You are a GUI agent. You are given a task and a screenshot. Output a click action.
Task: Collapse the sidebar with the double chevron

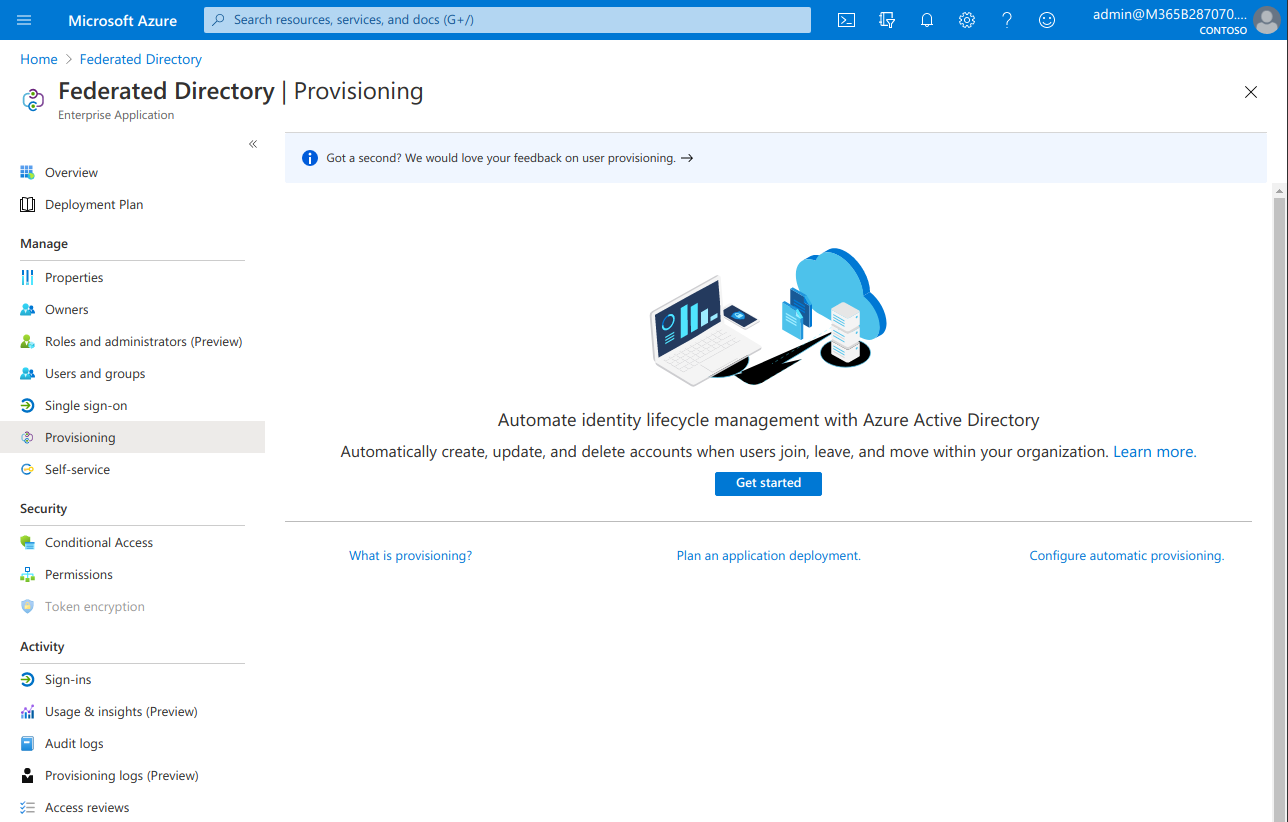click(253, 144)
